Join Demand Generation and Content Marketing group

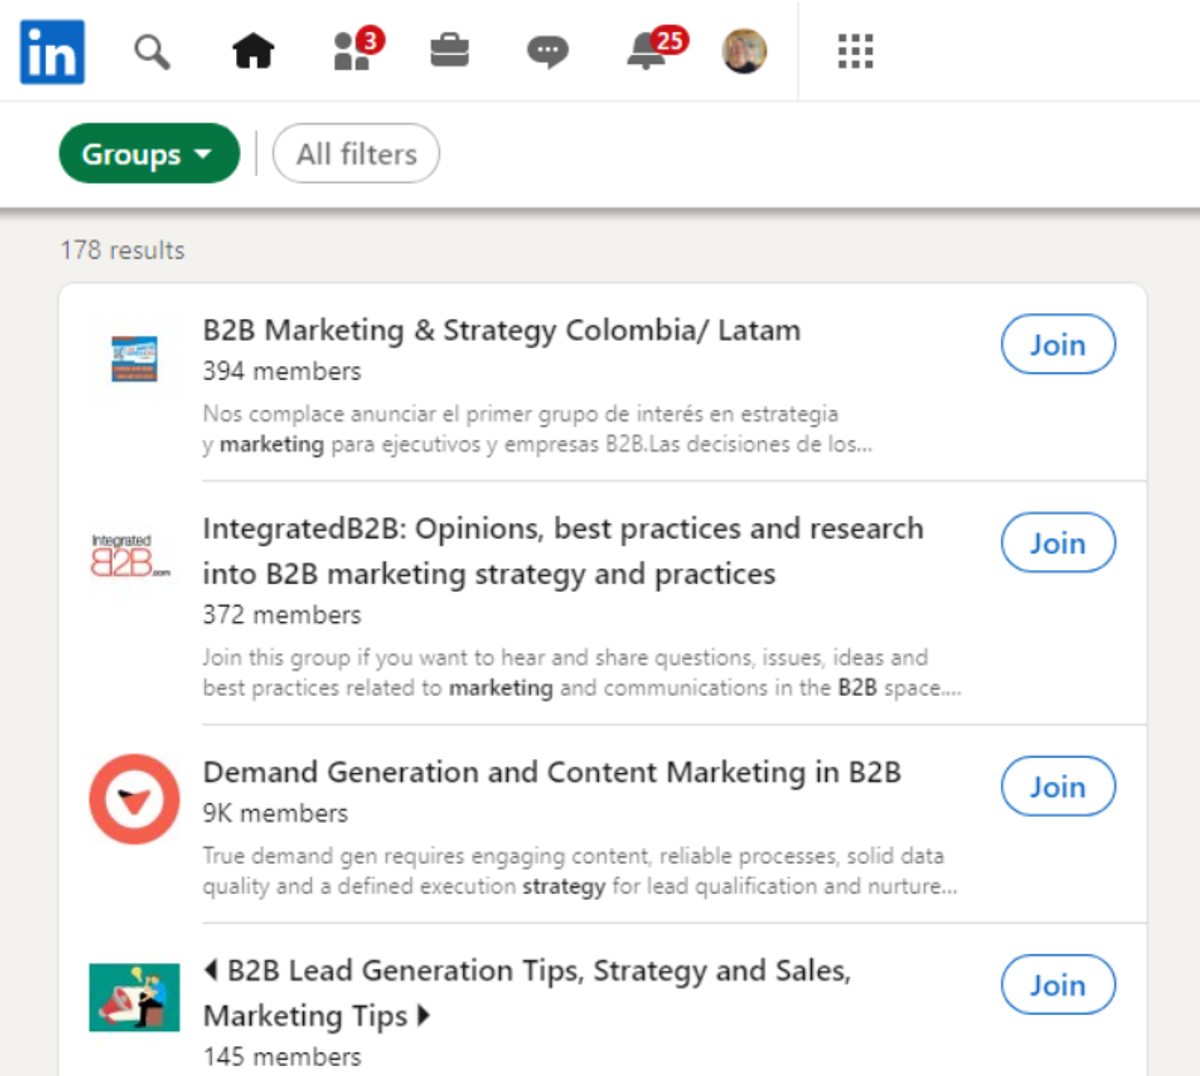coord(1058,786)
